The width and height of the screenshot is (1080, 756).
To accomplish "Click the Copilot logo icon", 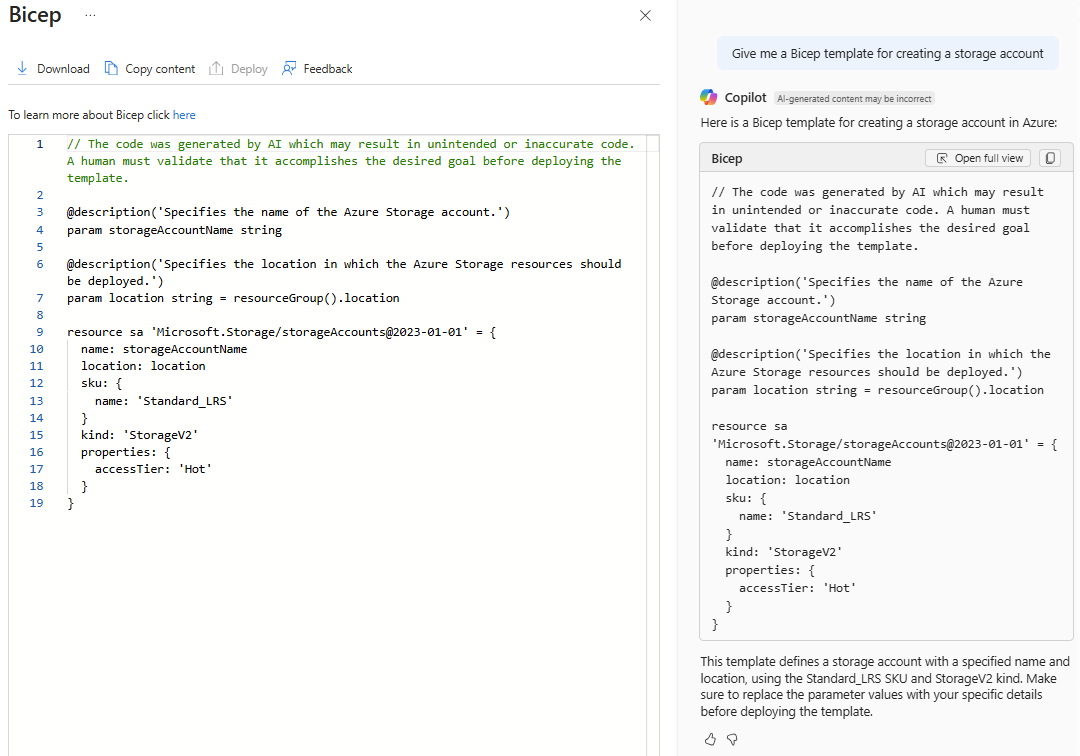I will point(709,97).
